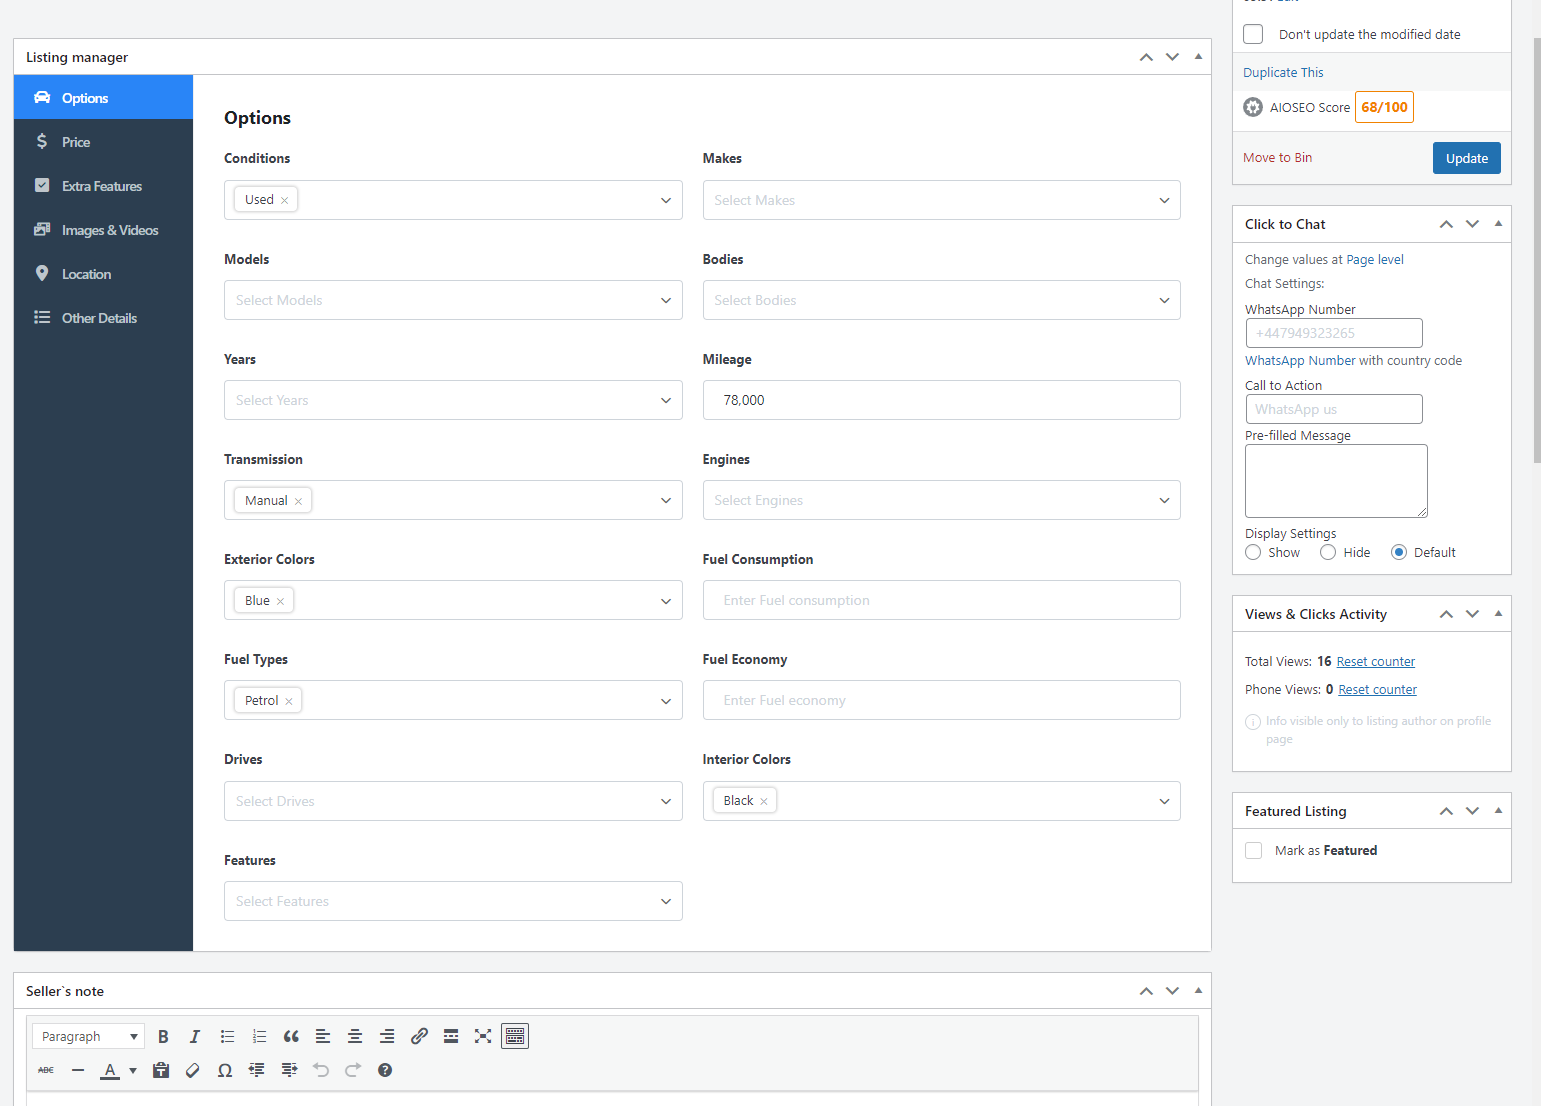
Task: Open the Bodies dropdown
Action: pyautogui.click(x=941, y=300)
